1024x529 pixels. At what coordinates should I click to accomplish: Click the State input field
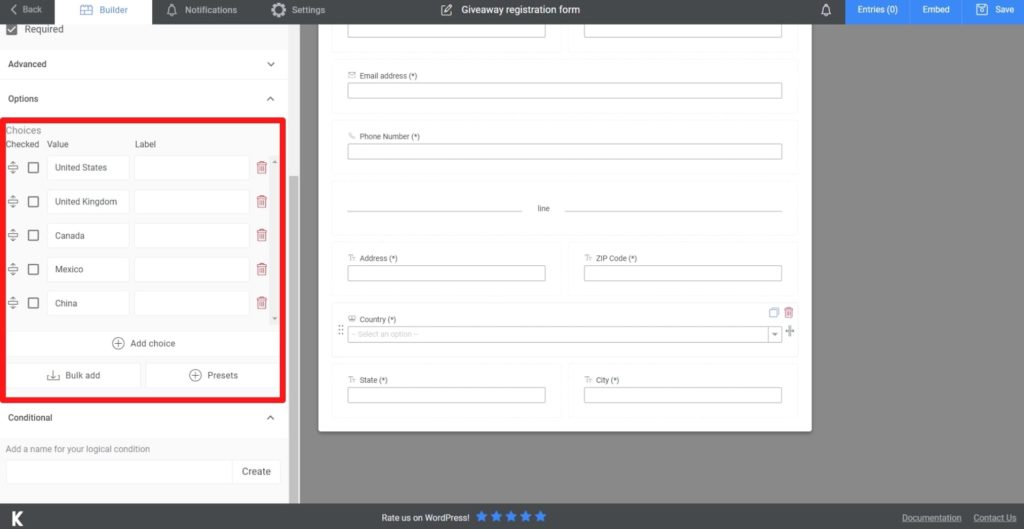coord(446,395)
